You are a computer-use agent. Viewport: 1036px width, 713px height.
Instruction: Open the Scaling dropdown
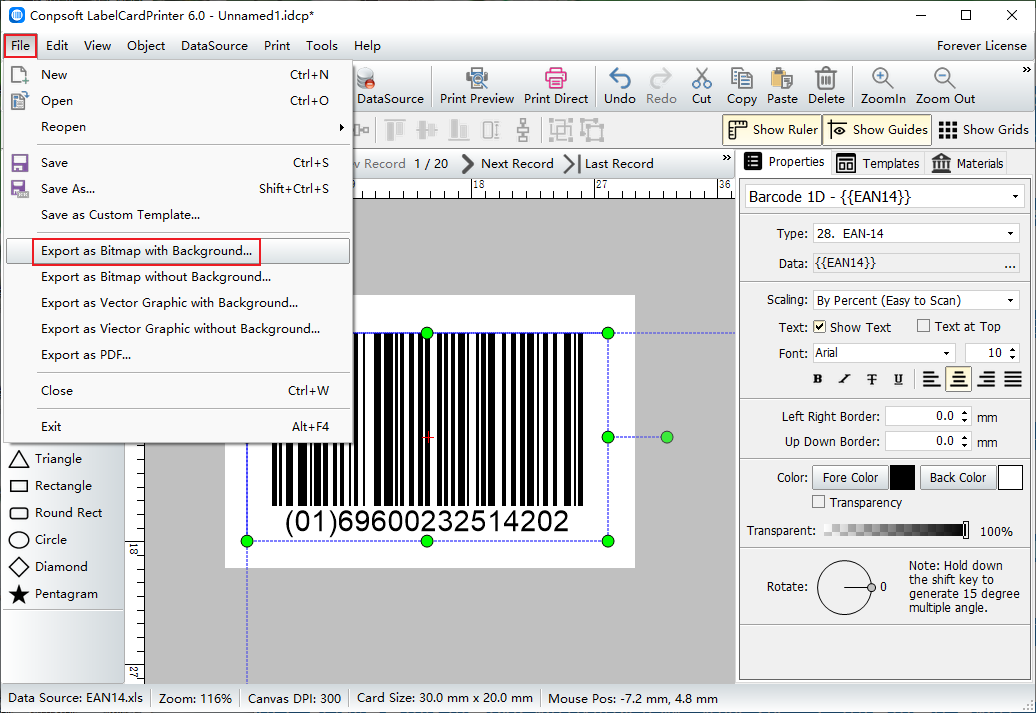[x=1010, y=300]
